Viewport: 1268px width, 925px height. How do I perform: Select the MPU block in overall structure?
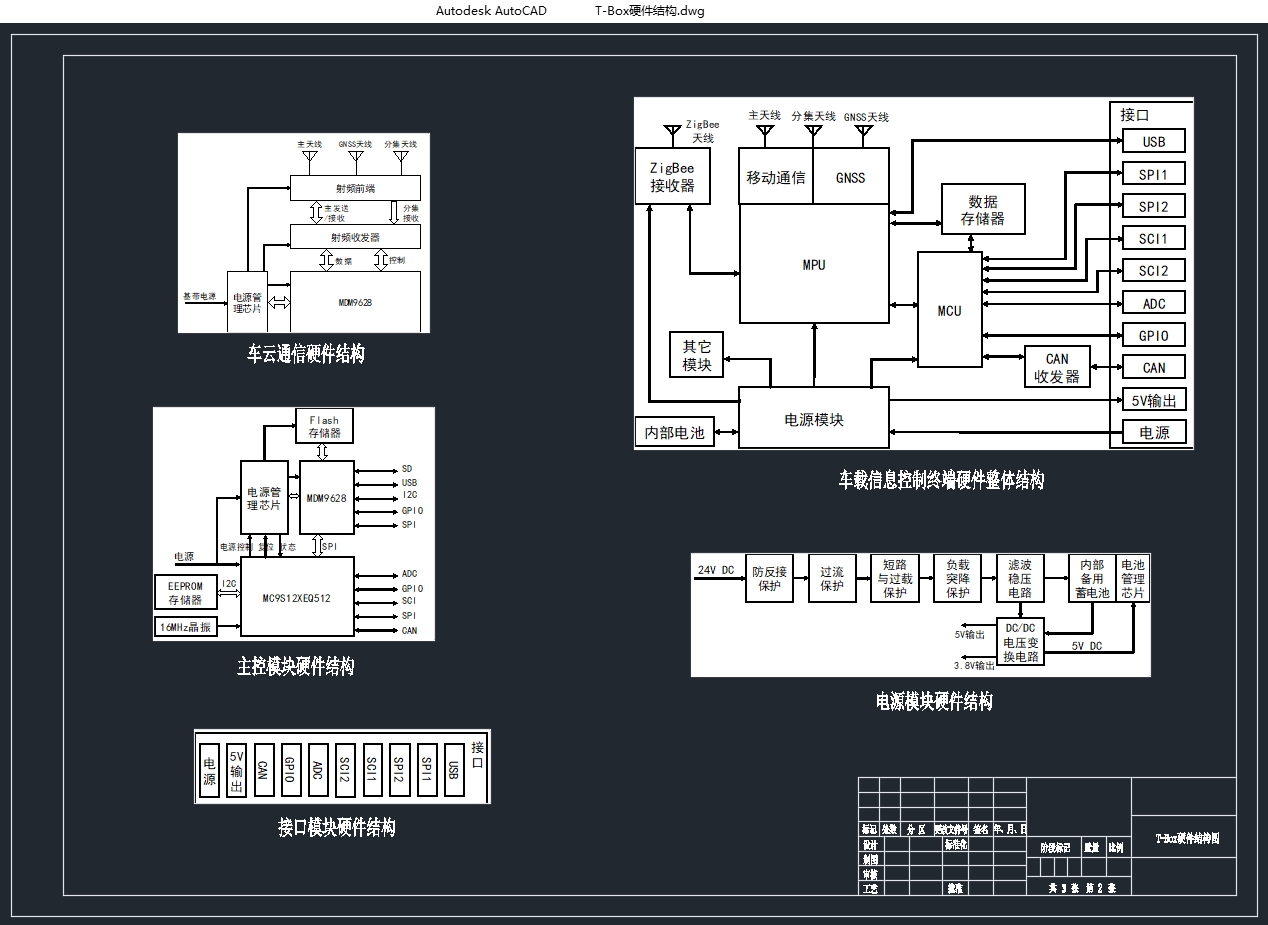[x=814, y=265]
